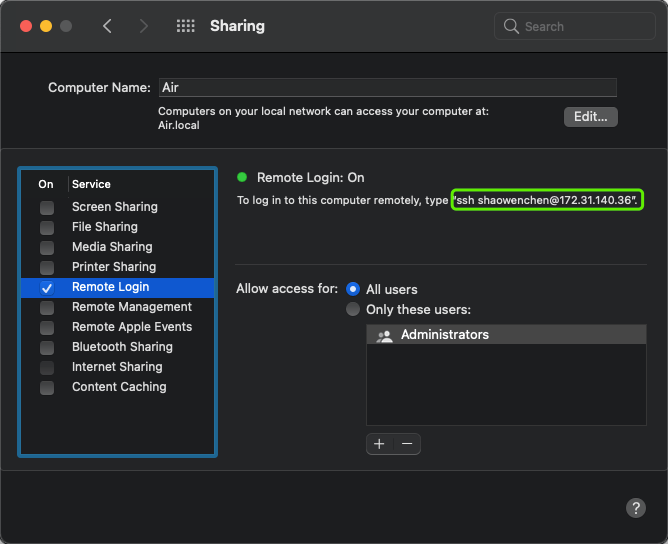The image size is (668, 544).
Task: Enable Remote Management checkbox
Action: click(x=47, y=308)
